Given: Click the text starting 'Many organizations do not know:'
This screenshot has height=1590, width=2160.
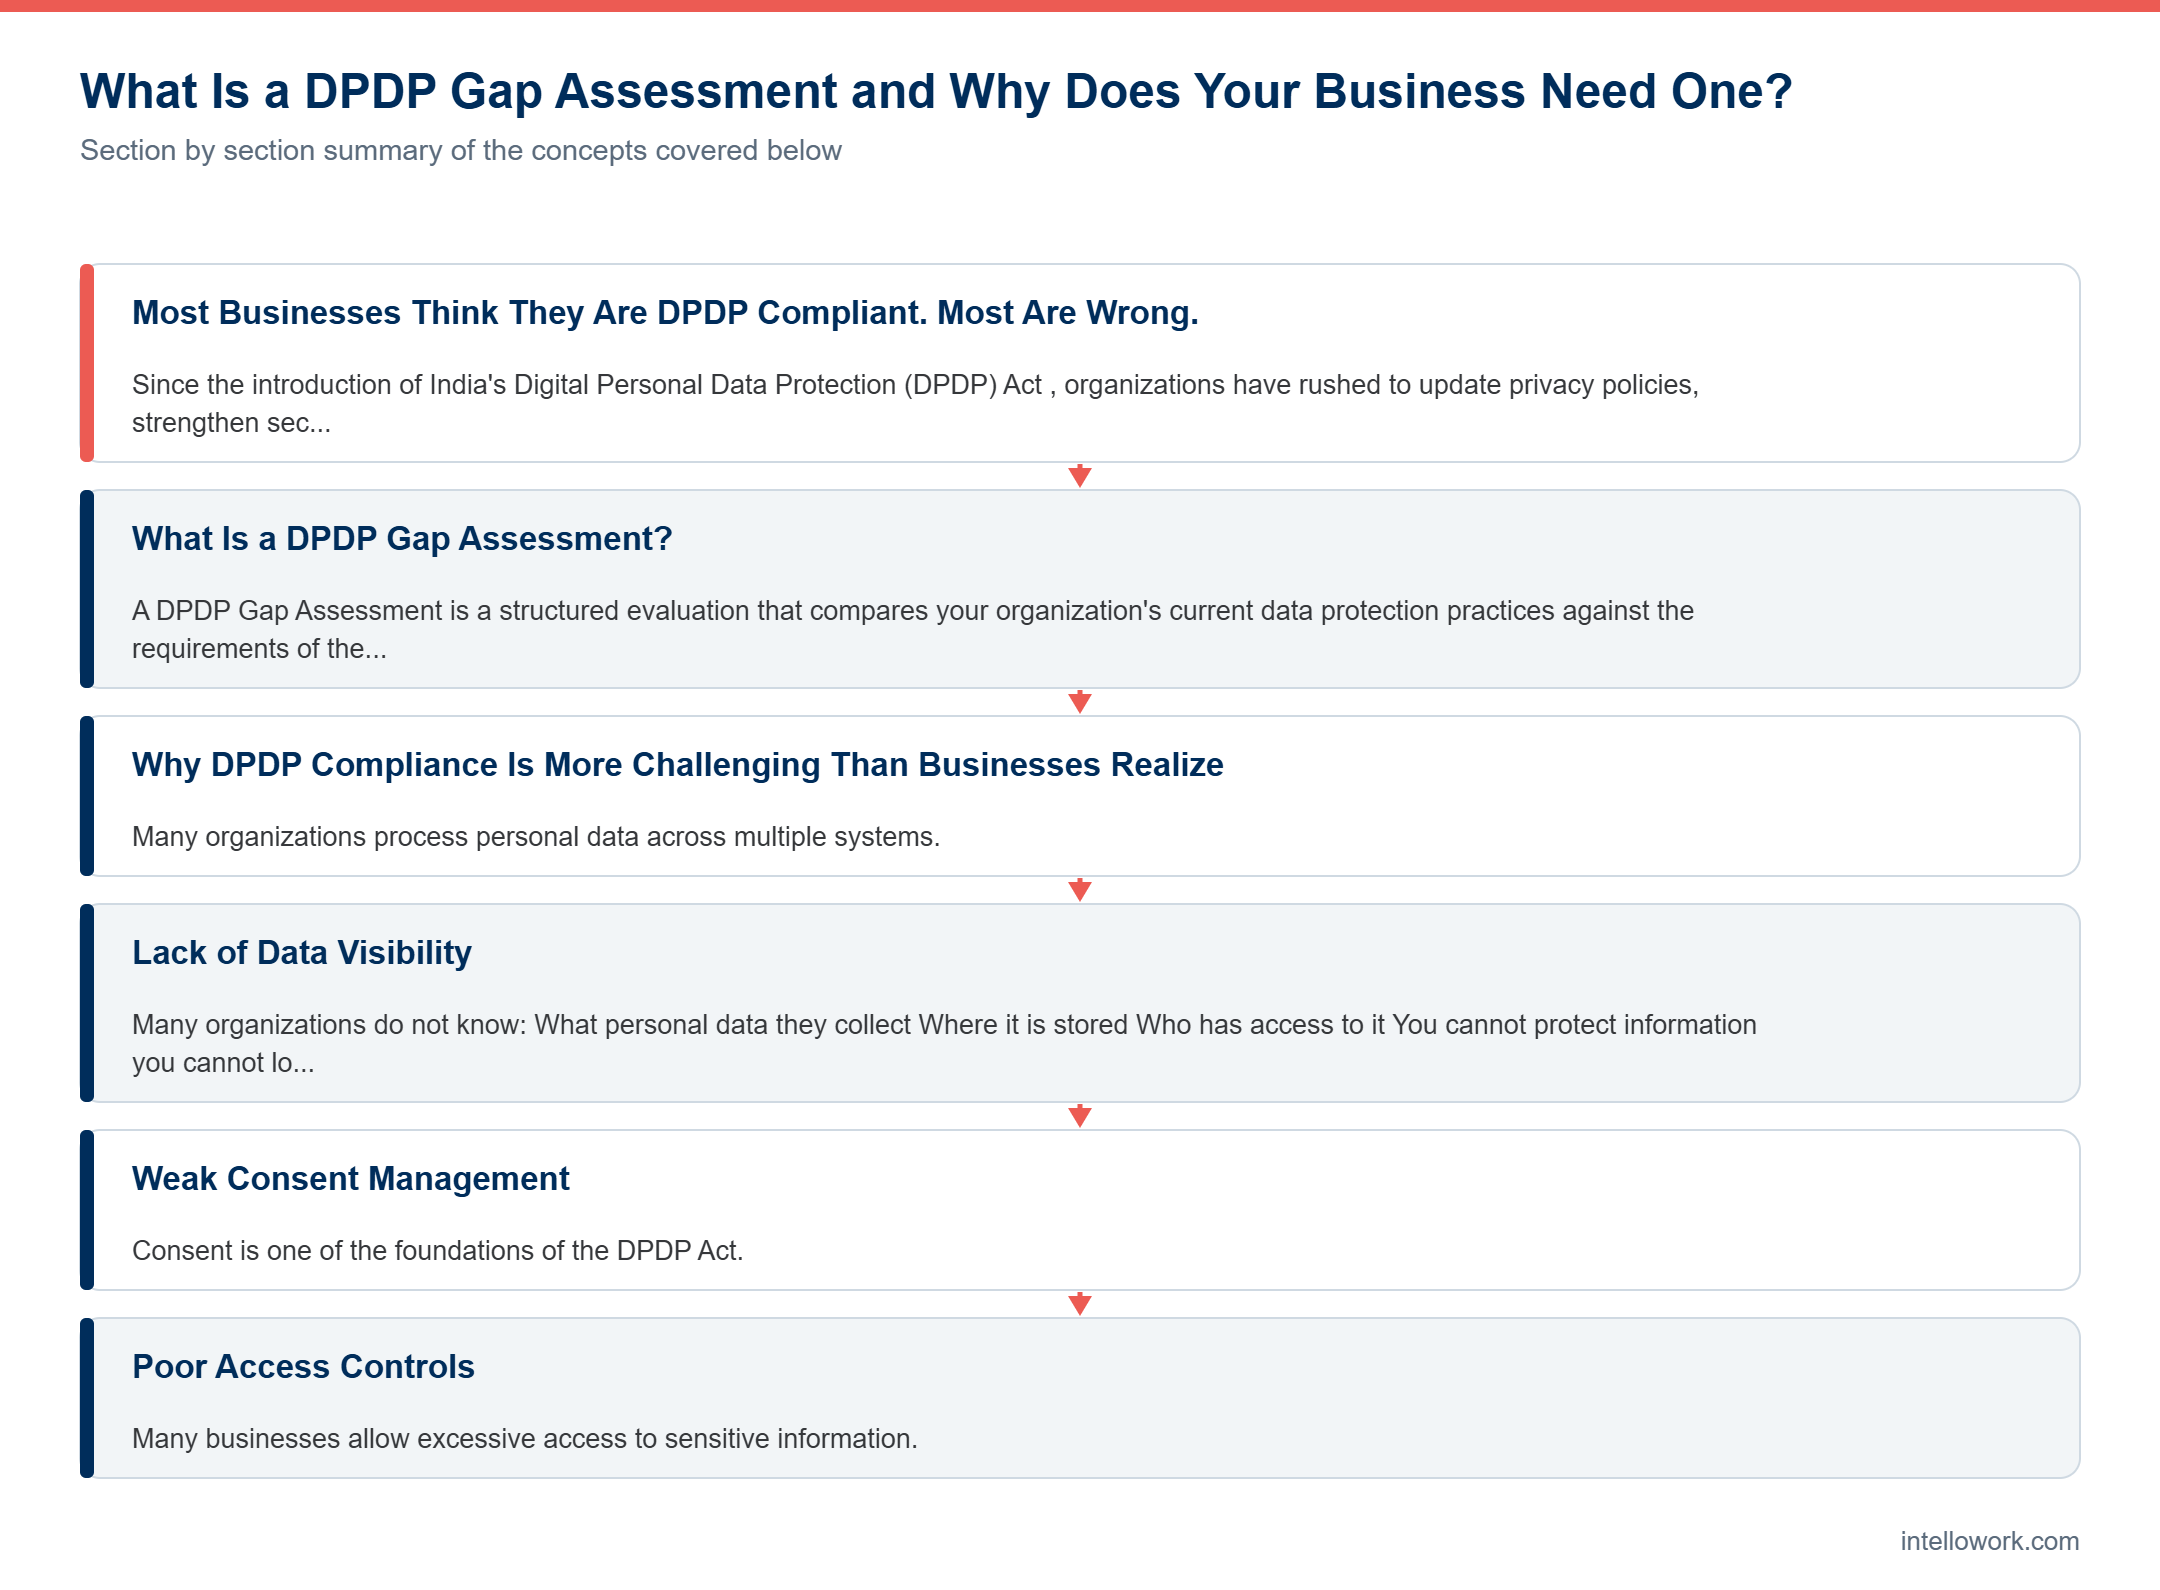Looking at the screenshot, I should pyautogui.click(x=944, y=1044).
